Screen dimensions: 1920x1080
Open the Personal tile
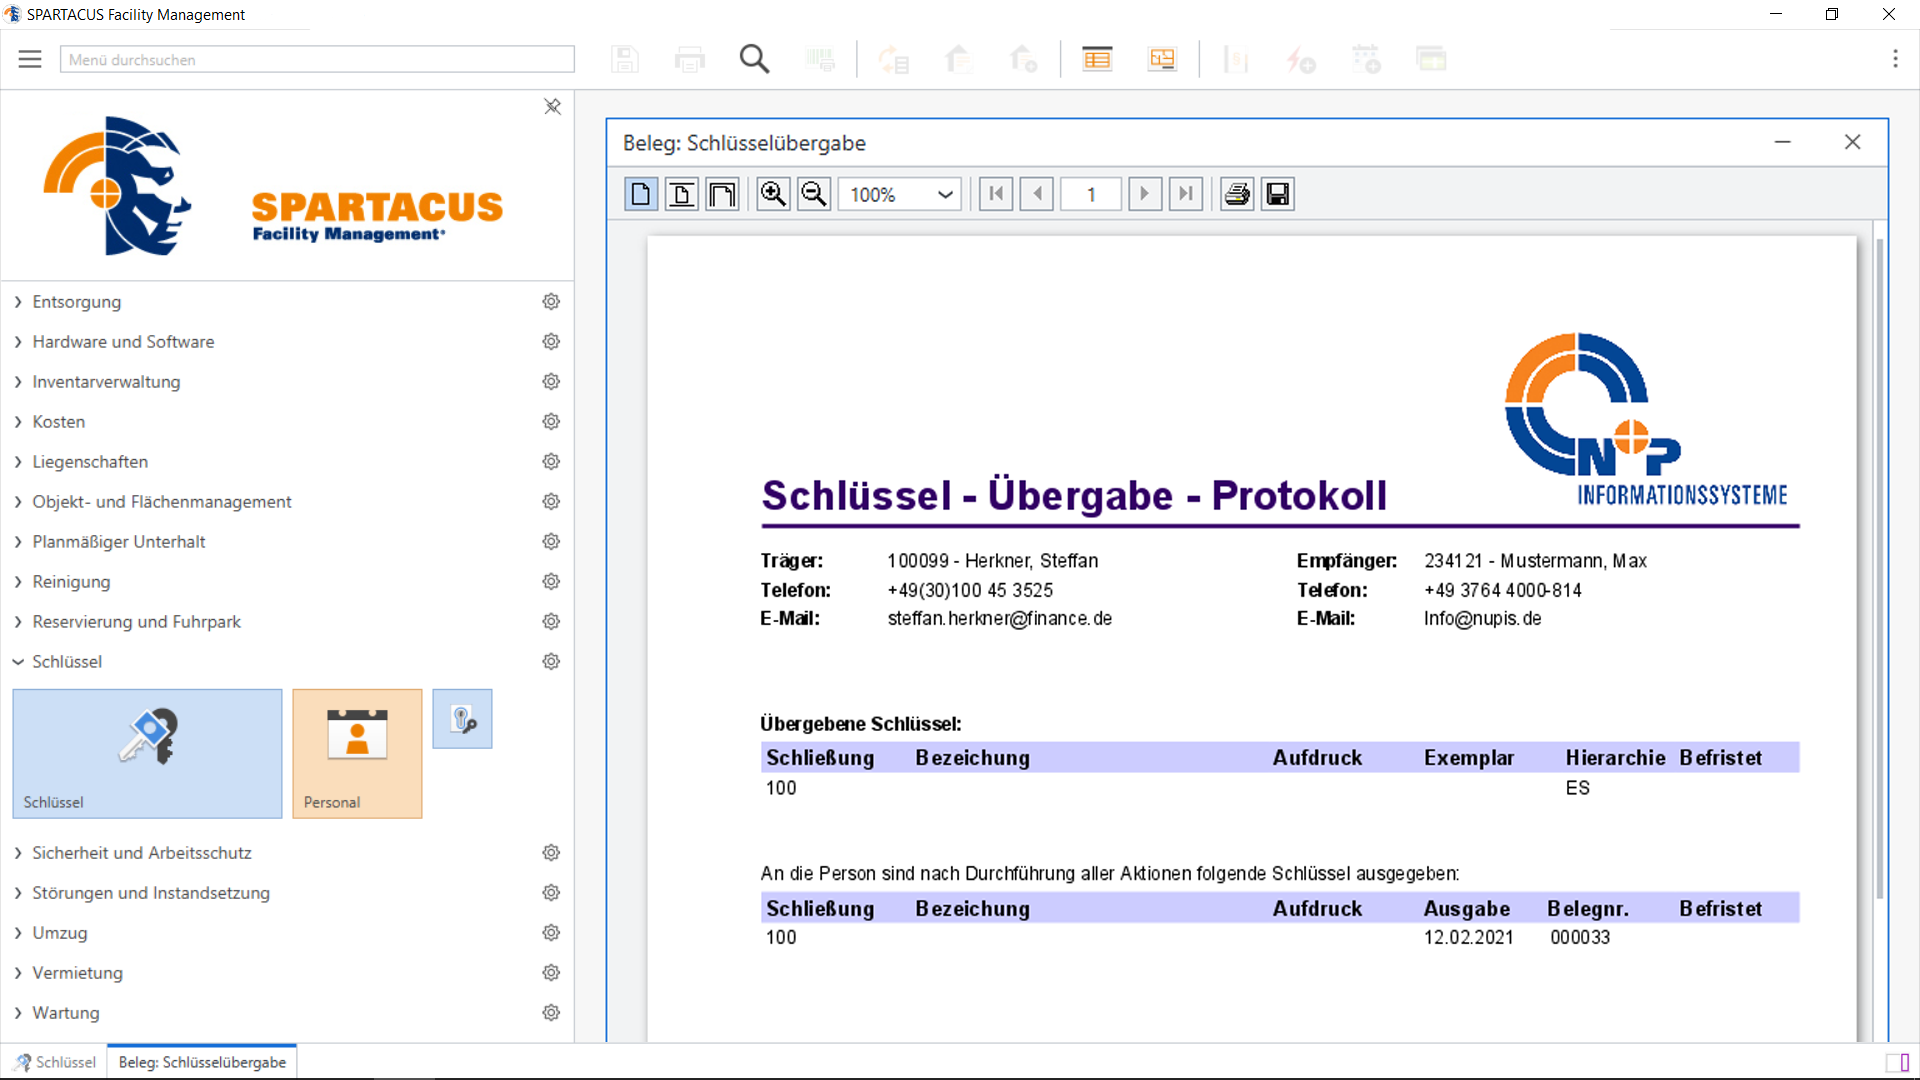(x=357, y=753)
